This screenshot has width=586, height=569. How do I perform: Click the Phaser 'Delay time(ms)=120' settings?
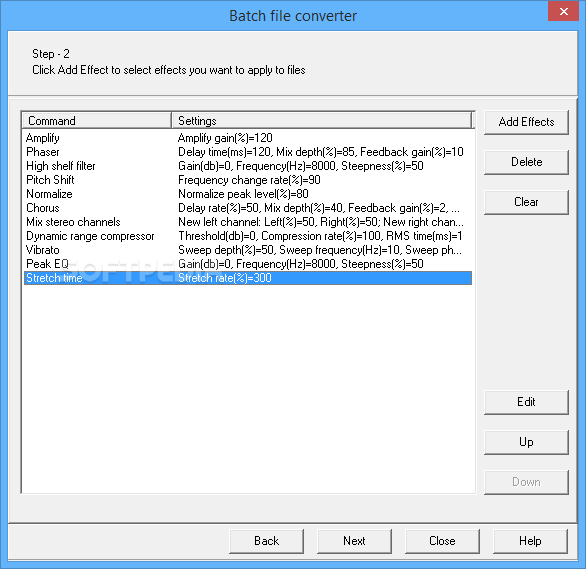click(321, 152)
